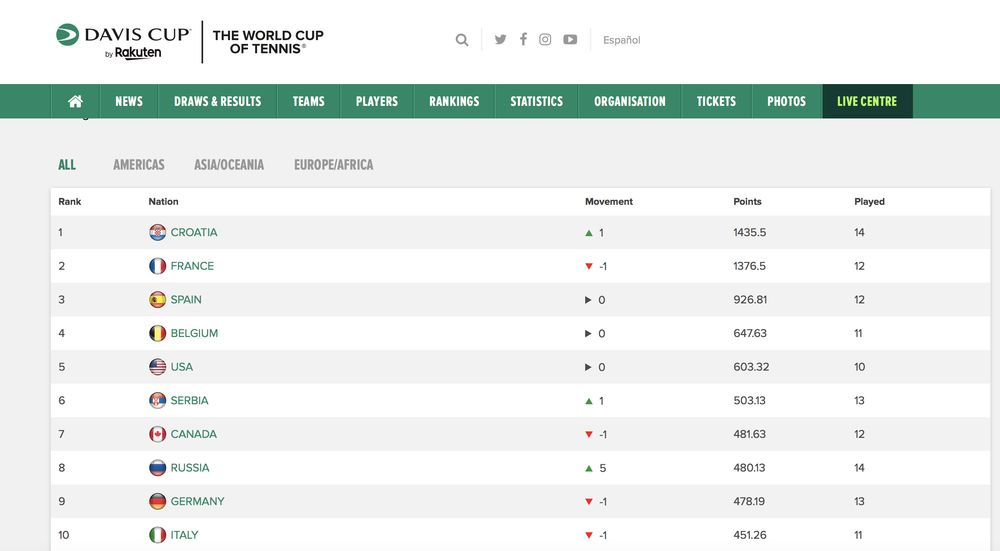Open the Instagram social icon
The image size is (1000, 551).
pos(545,40)
